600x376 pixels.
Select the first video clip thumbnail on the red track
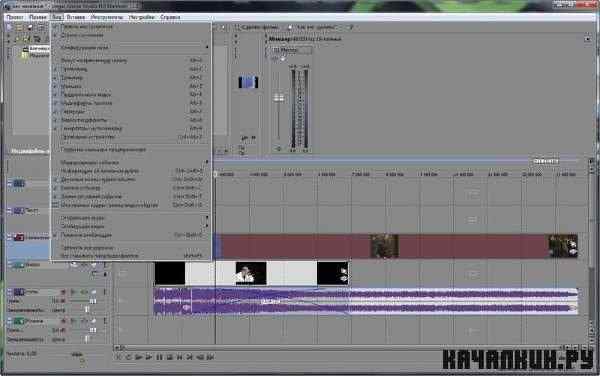coord(385,246)
